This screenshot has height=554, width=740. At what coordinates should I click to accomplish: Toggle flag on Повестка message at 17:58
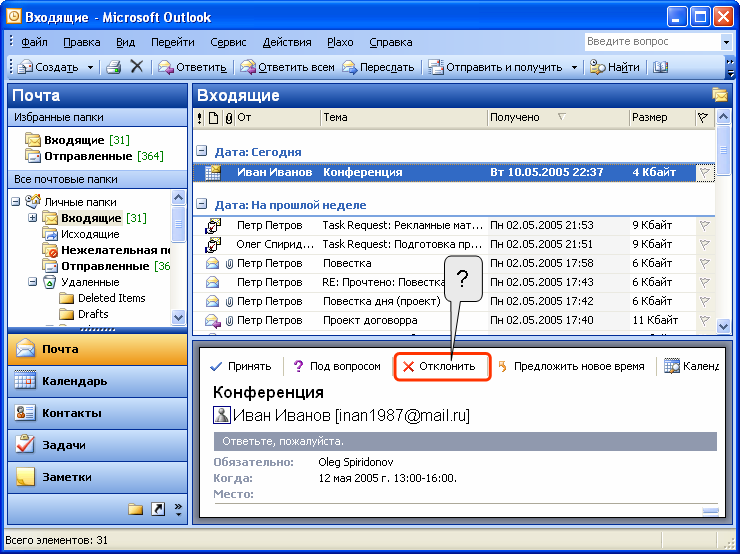(704, 263)
